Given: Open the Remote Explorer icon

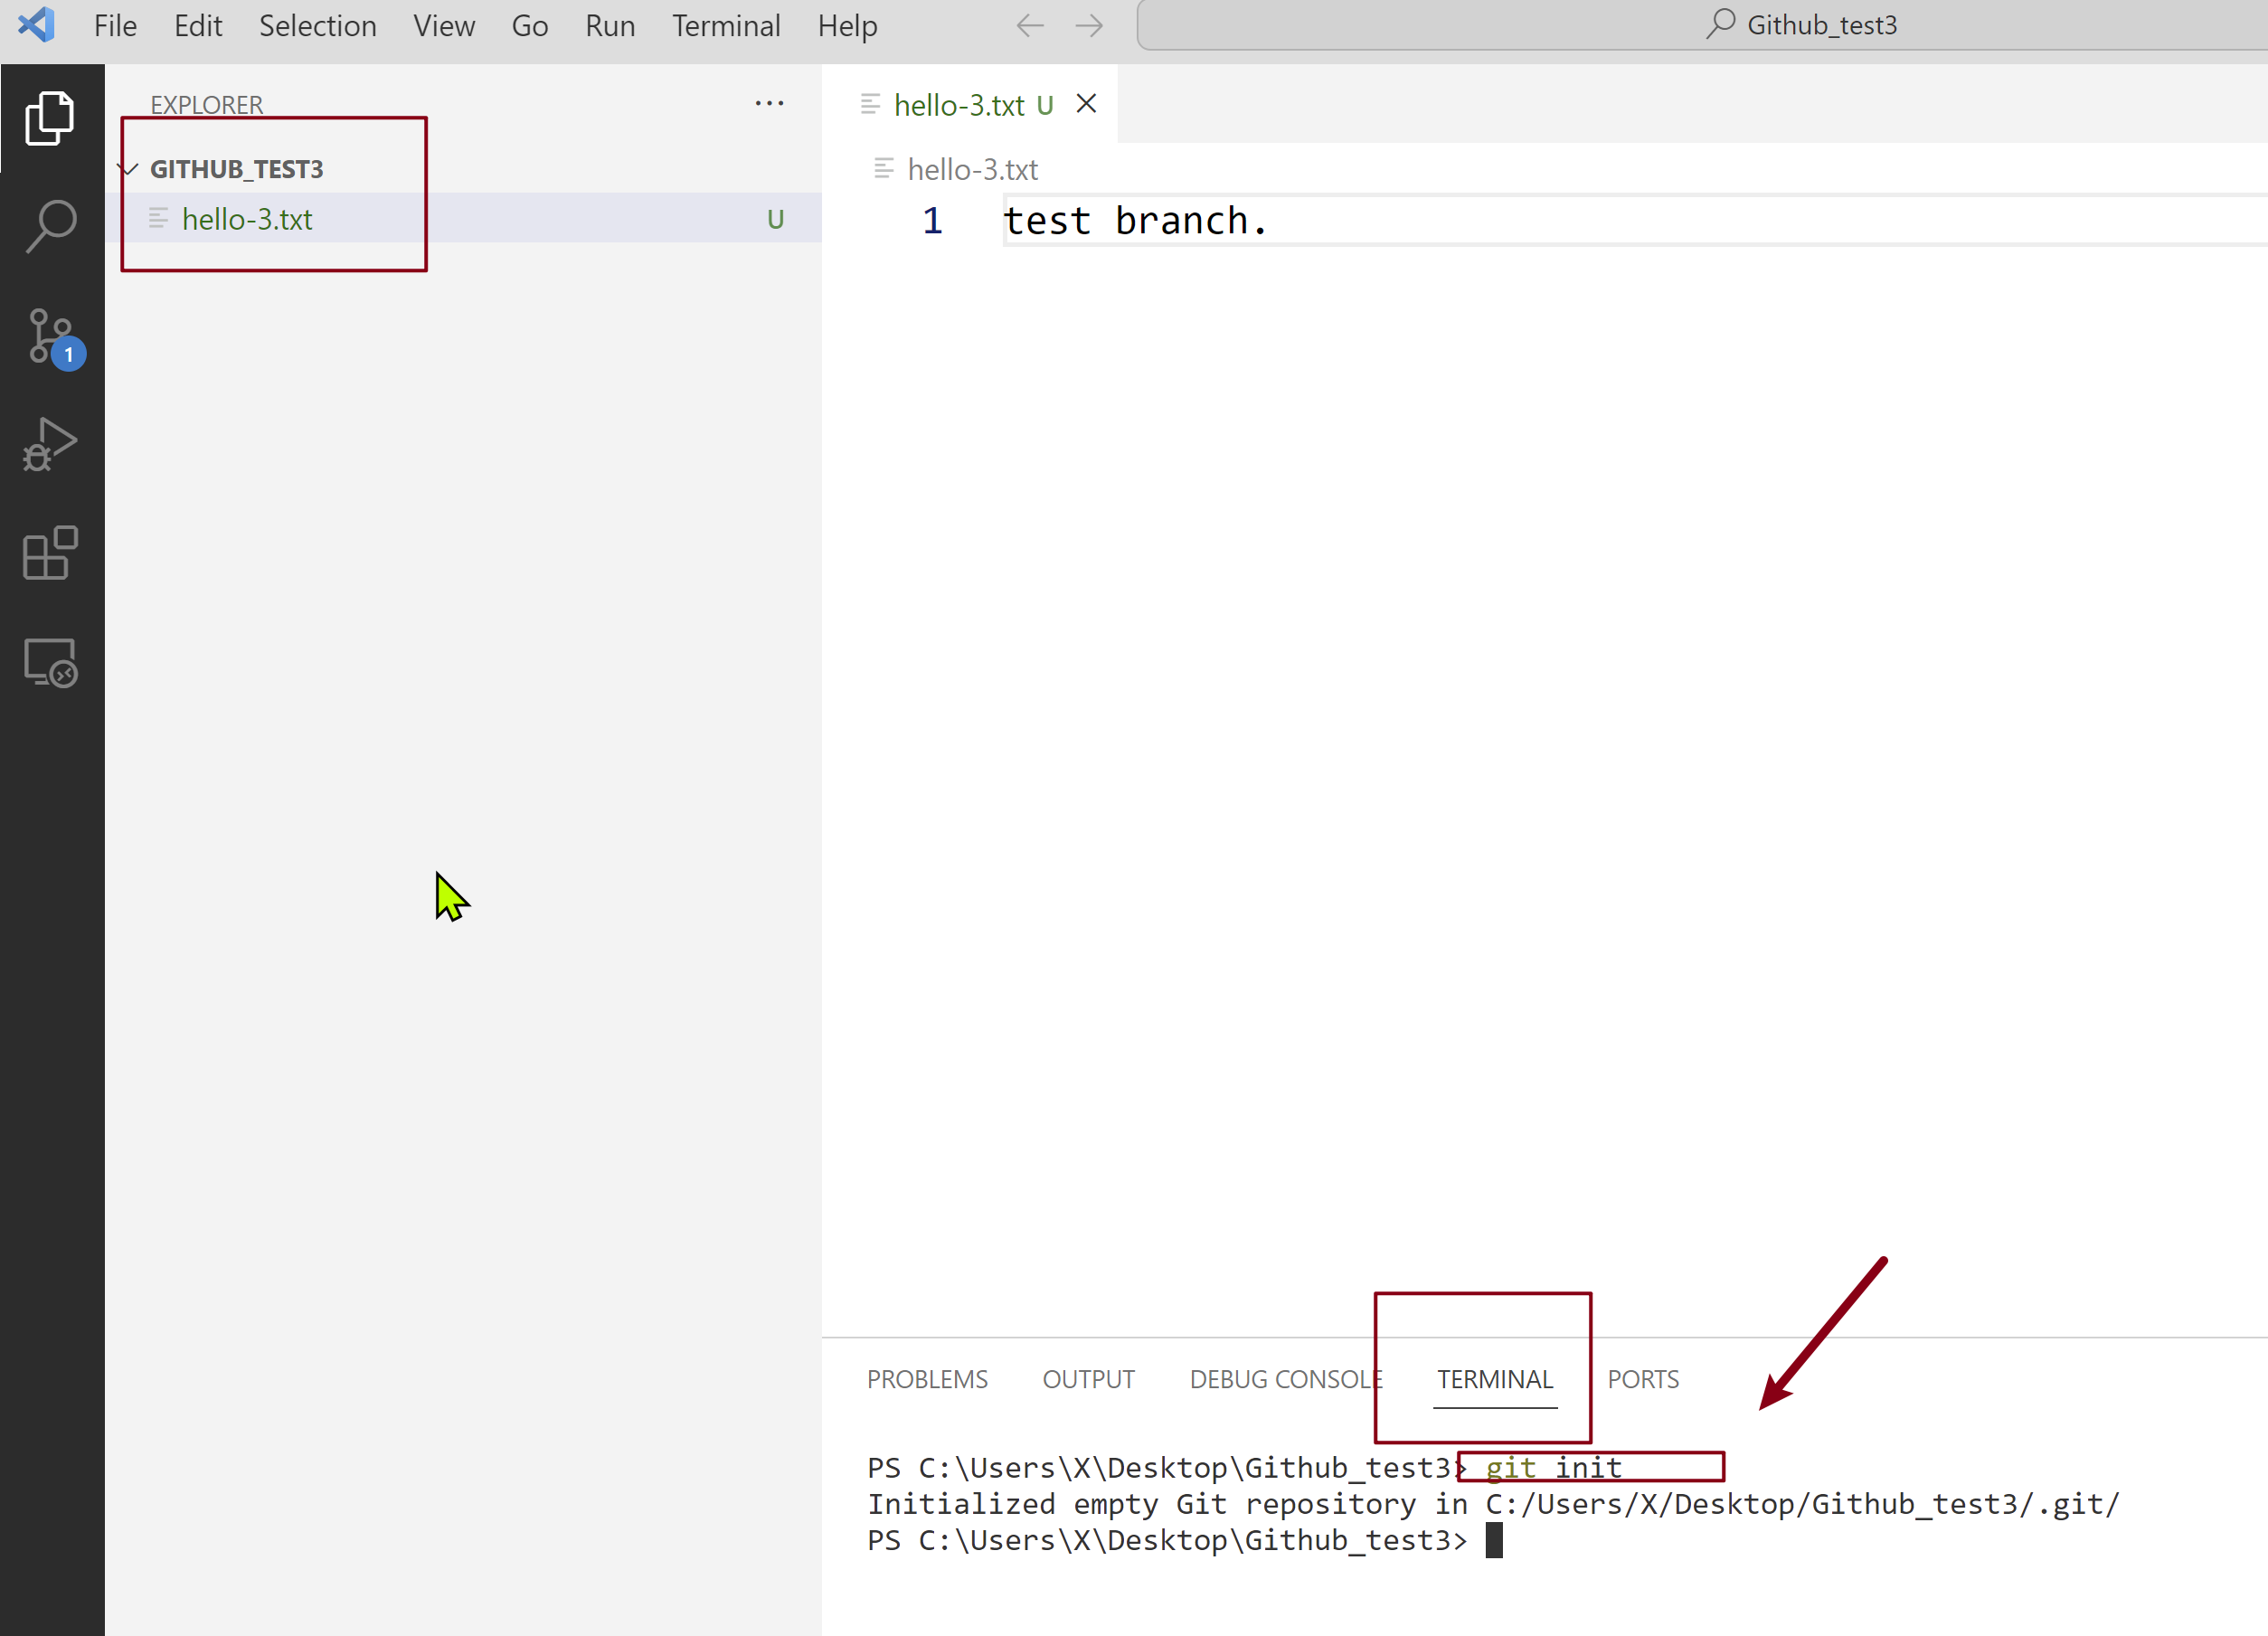Looking at the screenshot, I should [50, 662].
